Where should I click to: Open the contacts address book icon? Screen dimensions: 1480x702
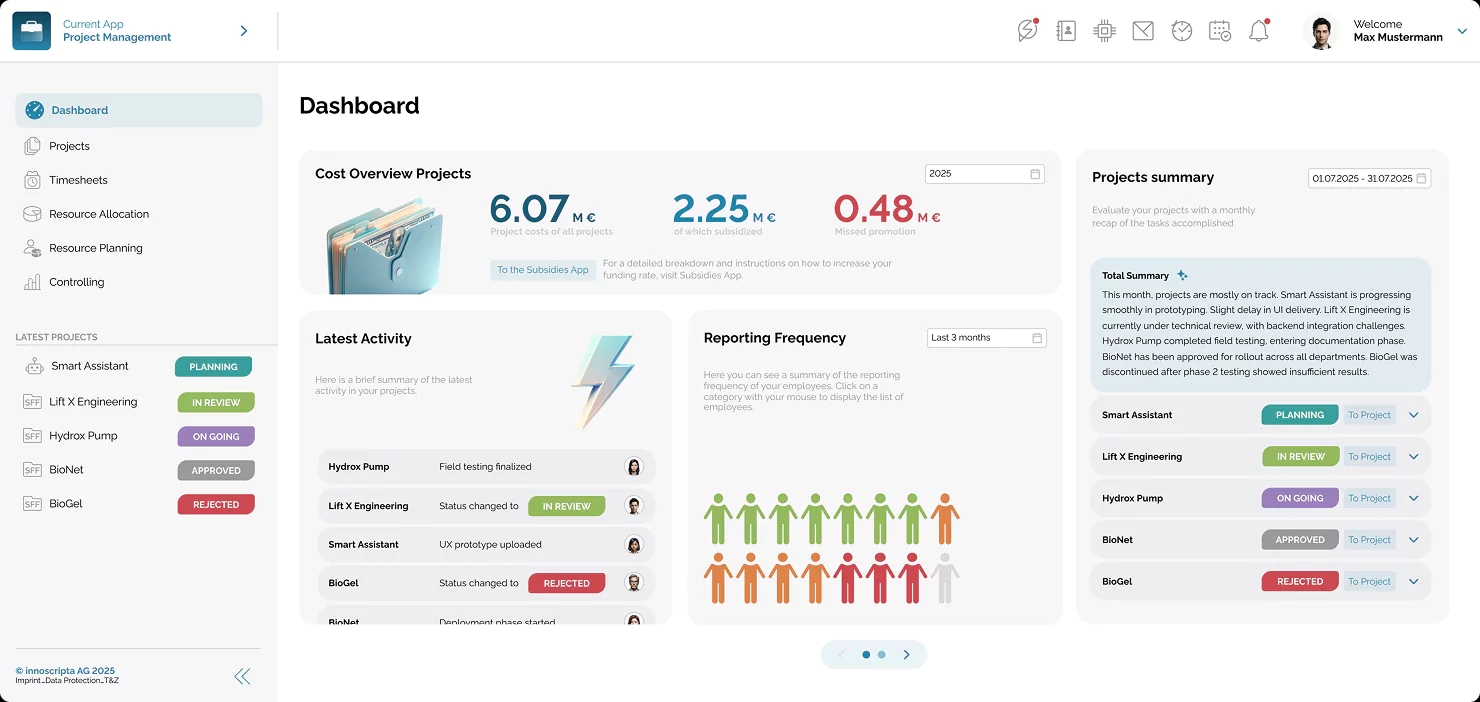[1066, 31]
